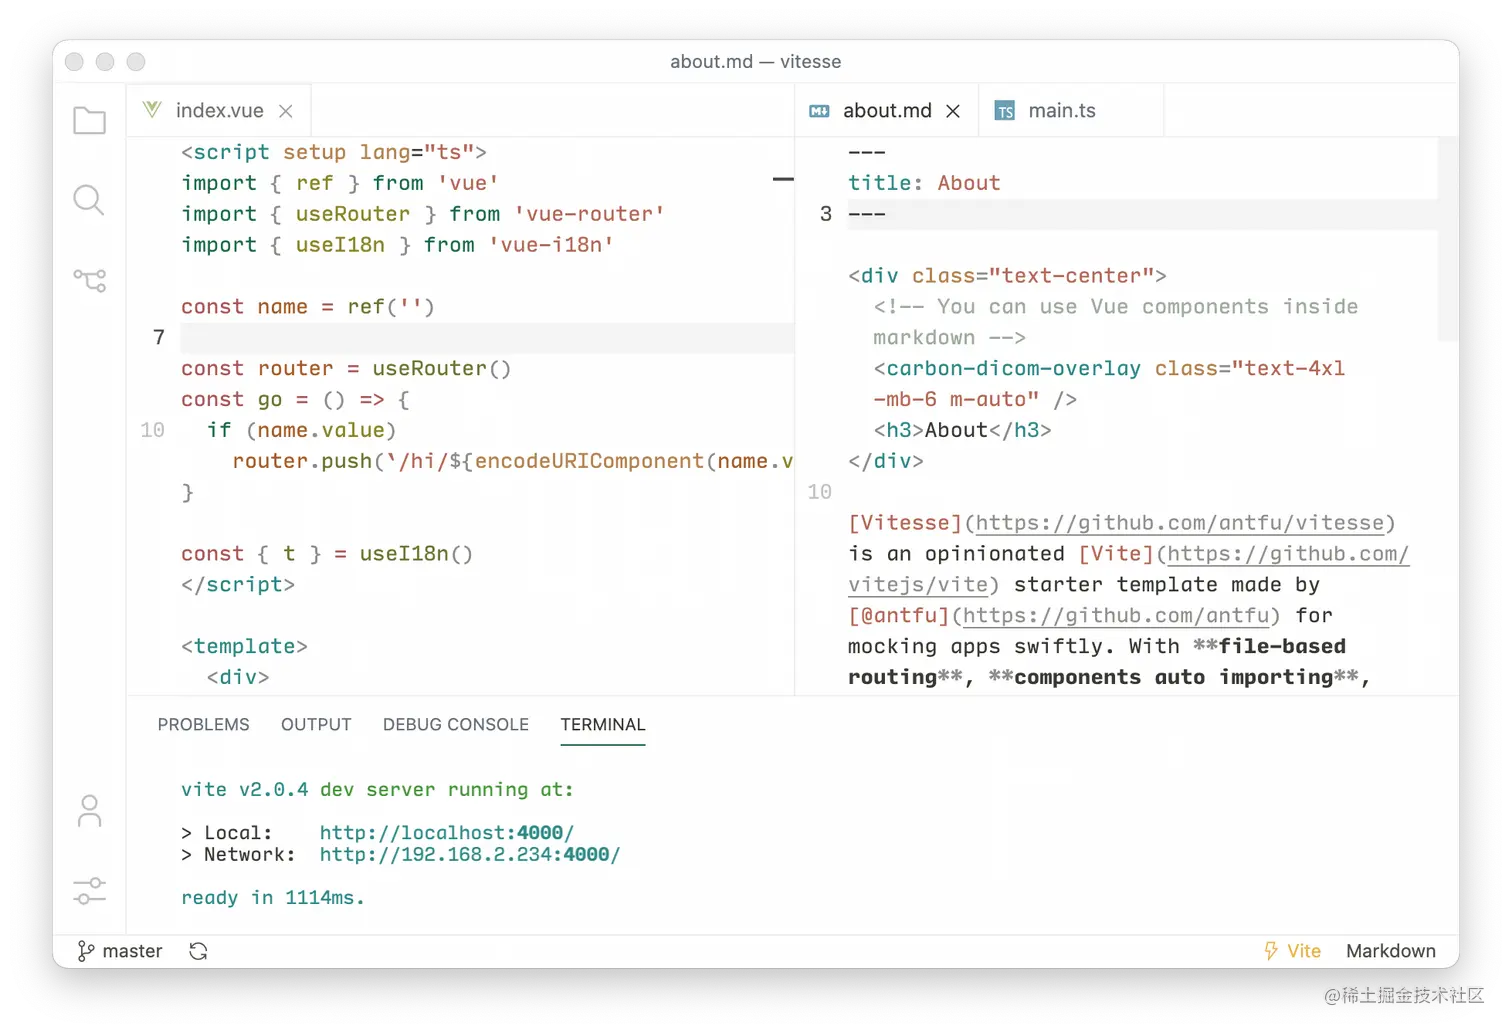Click the minimap scrollbar of about.md editor
1512x1033 pixels.
point(1448,240)
